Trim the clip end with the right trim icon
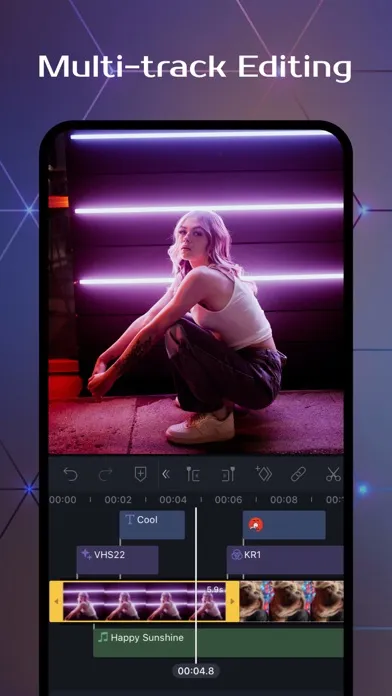The width and height of the screenshot is (392, 696). (x=228, y=474)
